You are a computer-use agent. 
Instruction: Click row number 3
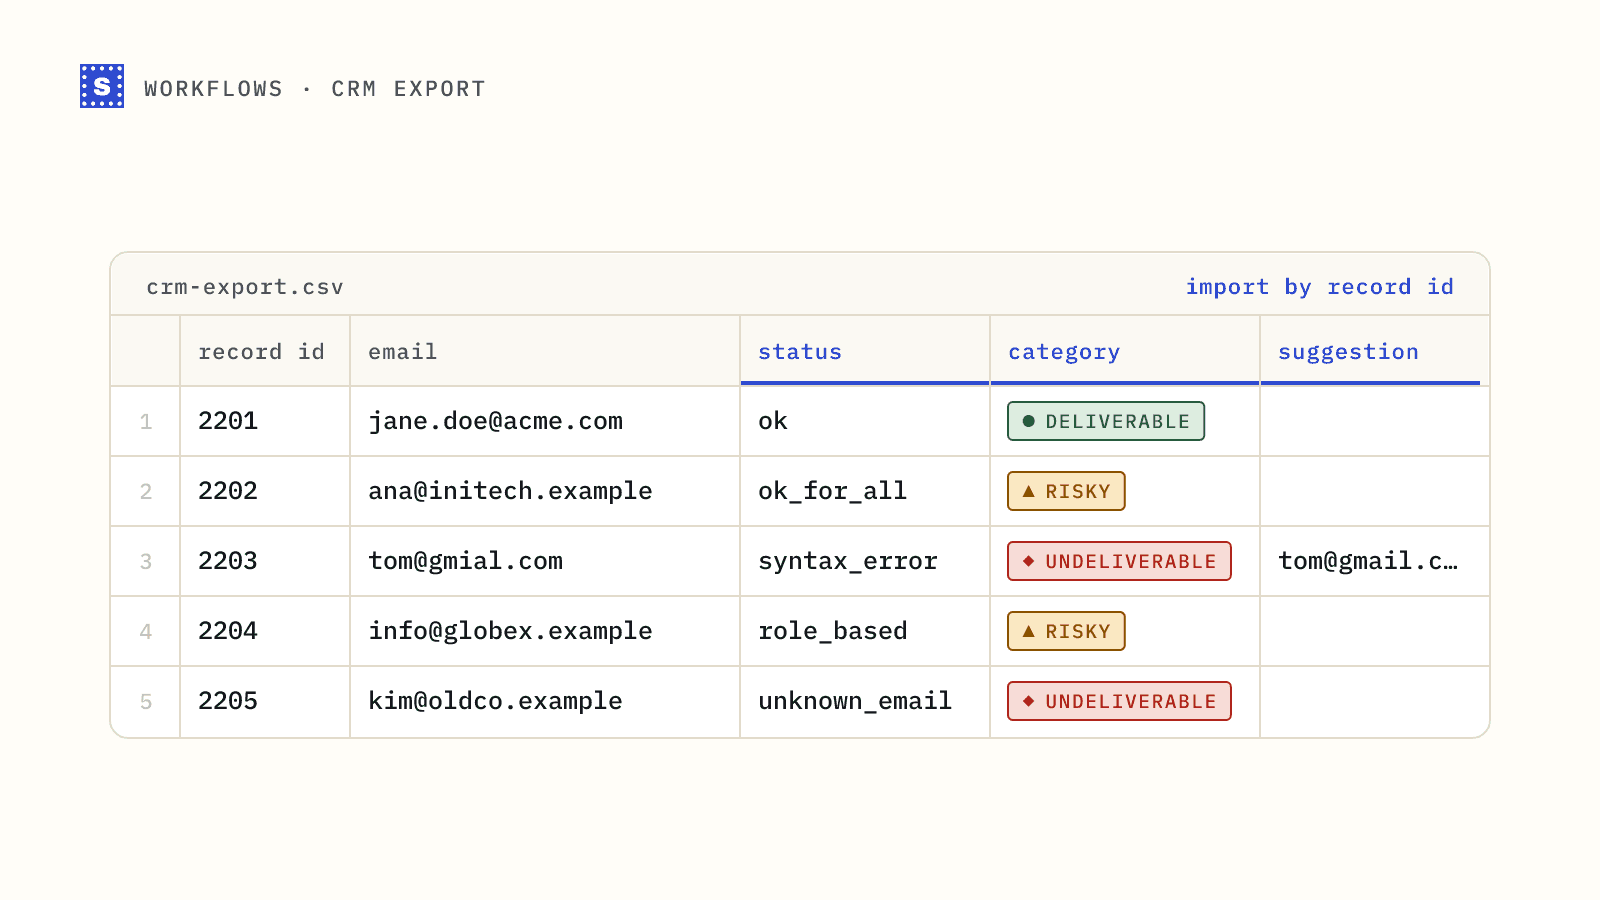tap(146, 562)
